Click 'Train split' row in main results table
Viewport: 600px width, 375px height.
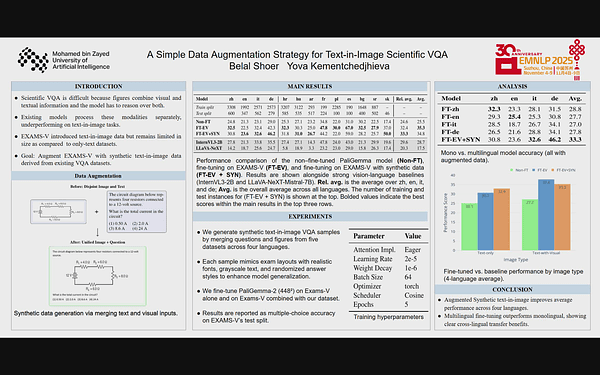[310, 108]
